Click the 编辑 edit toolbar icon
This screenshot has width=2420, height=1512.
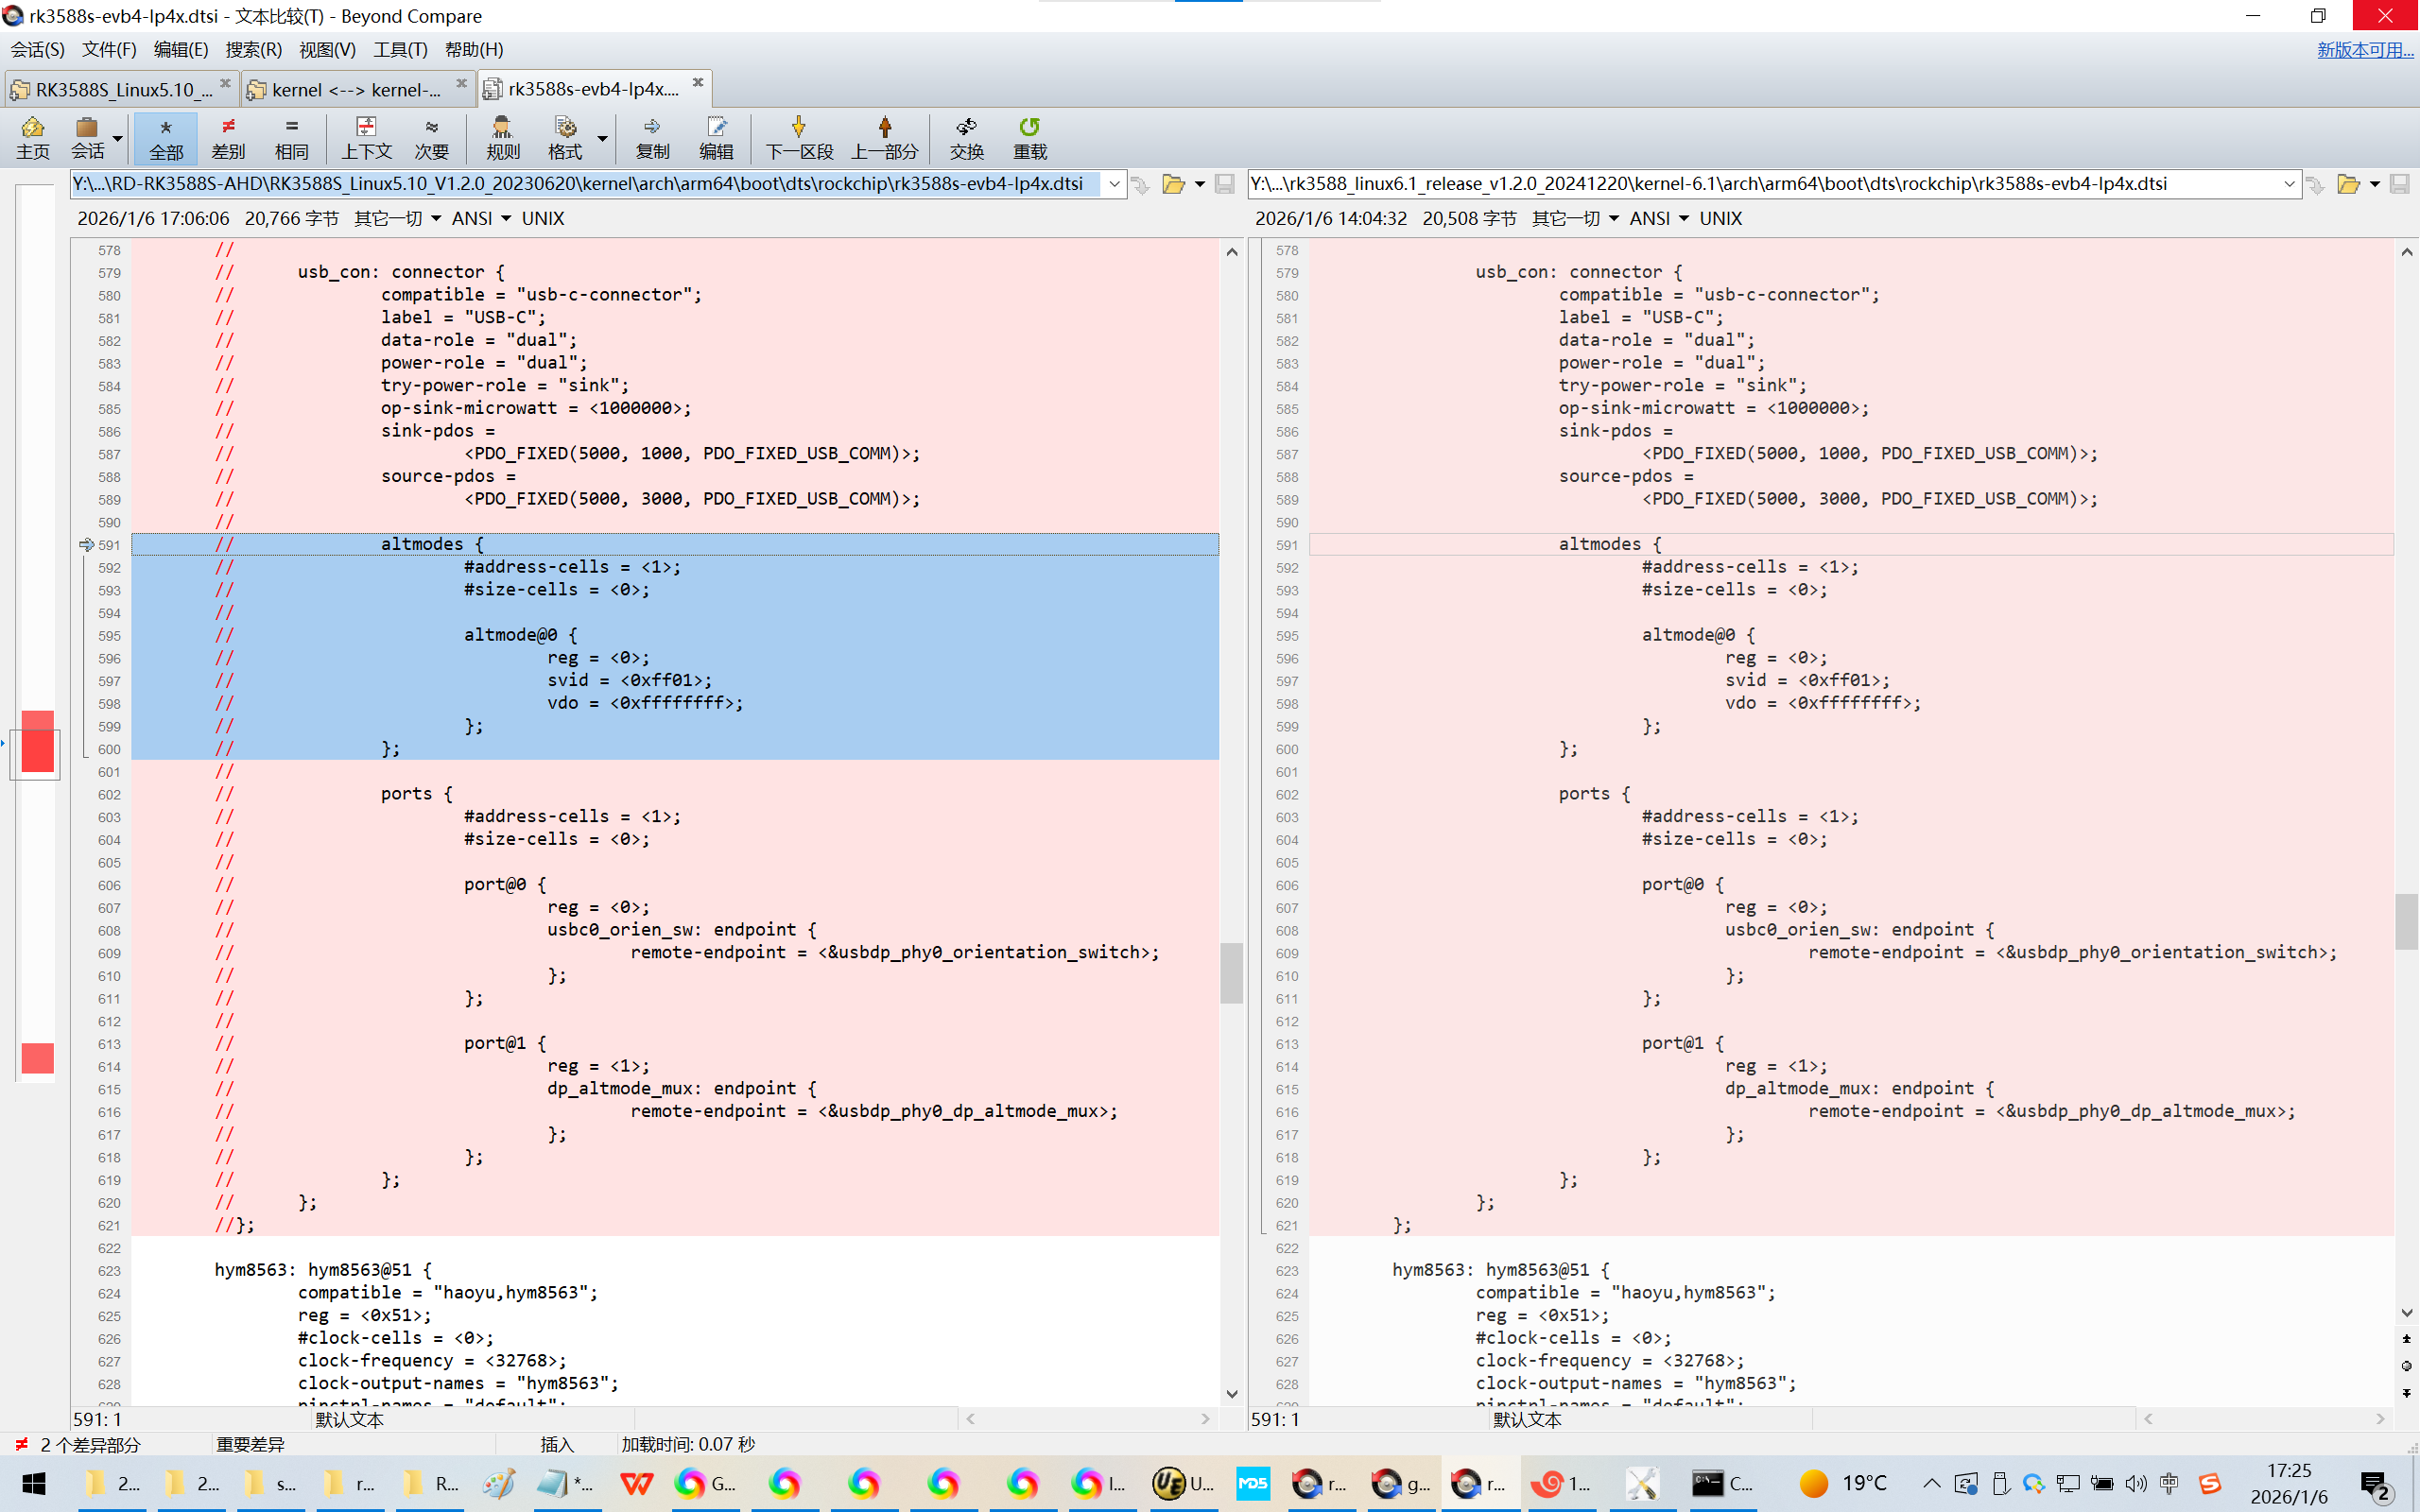pyautogui.click(x=716, y=138)
